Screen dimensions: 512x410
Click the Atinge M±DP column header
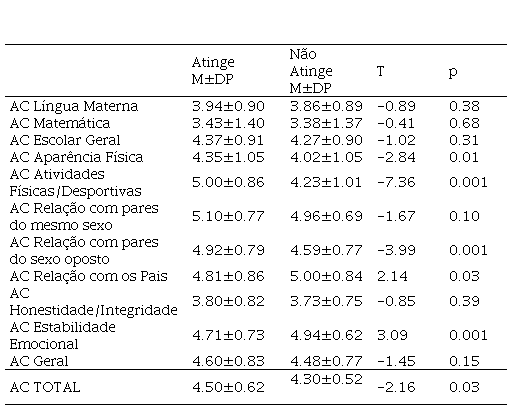click(x=213, y=71)
